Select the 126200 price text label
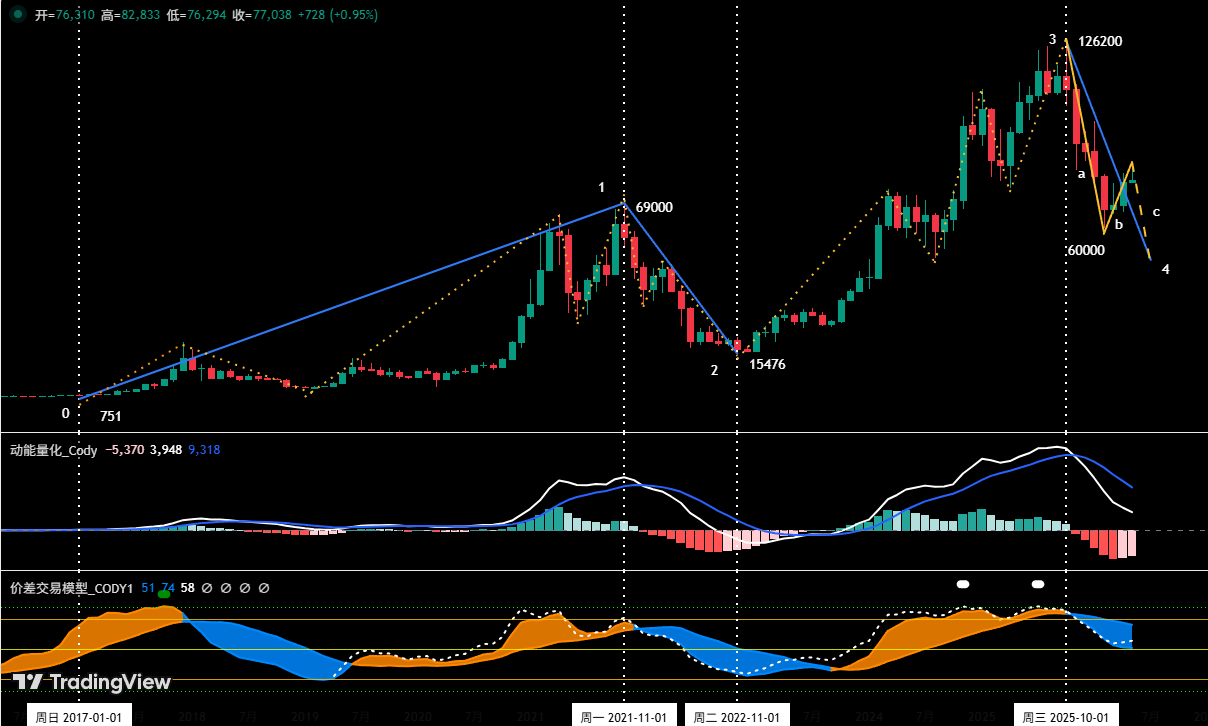The width and height of the screenshot is (1208, 726). tap(1100, 42)
